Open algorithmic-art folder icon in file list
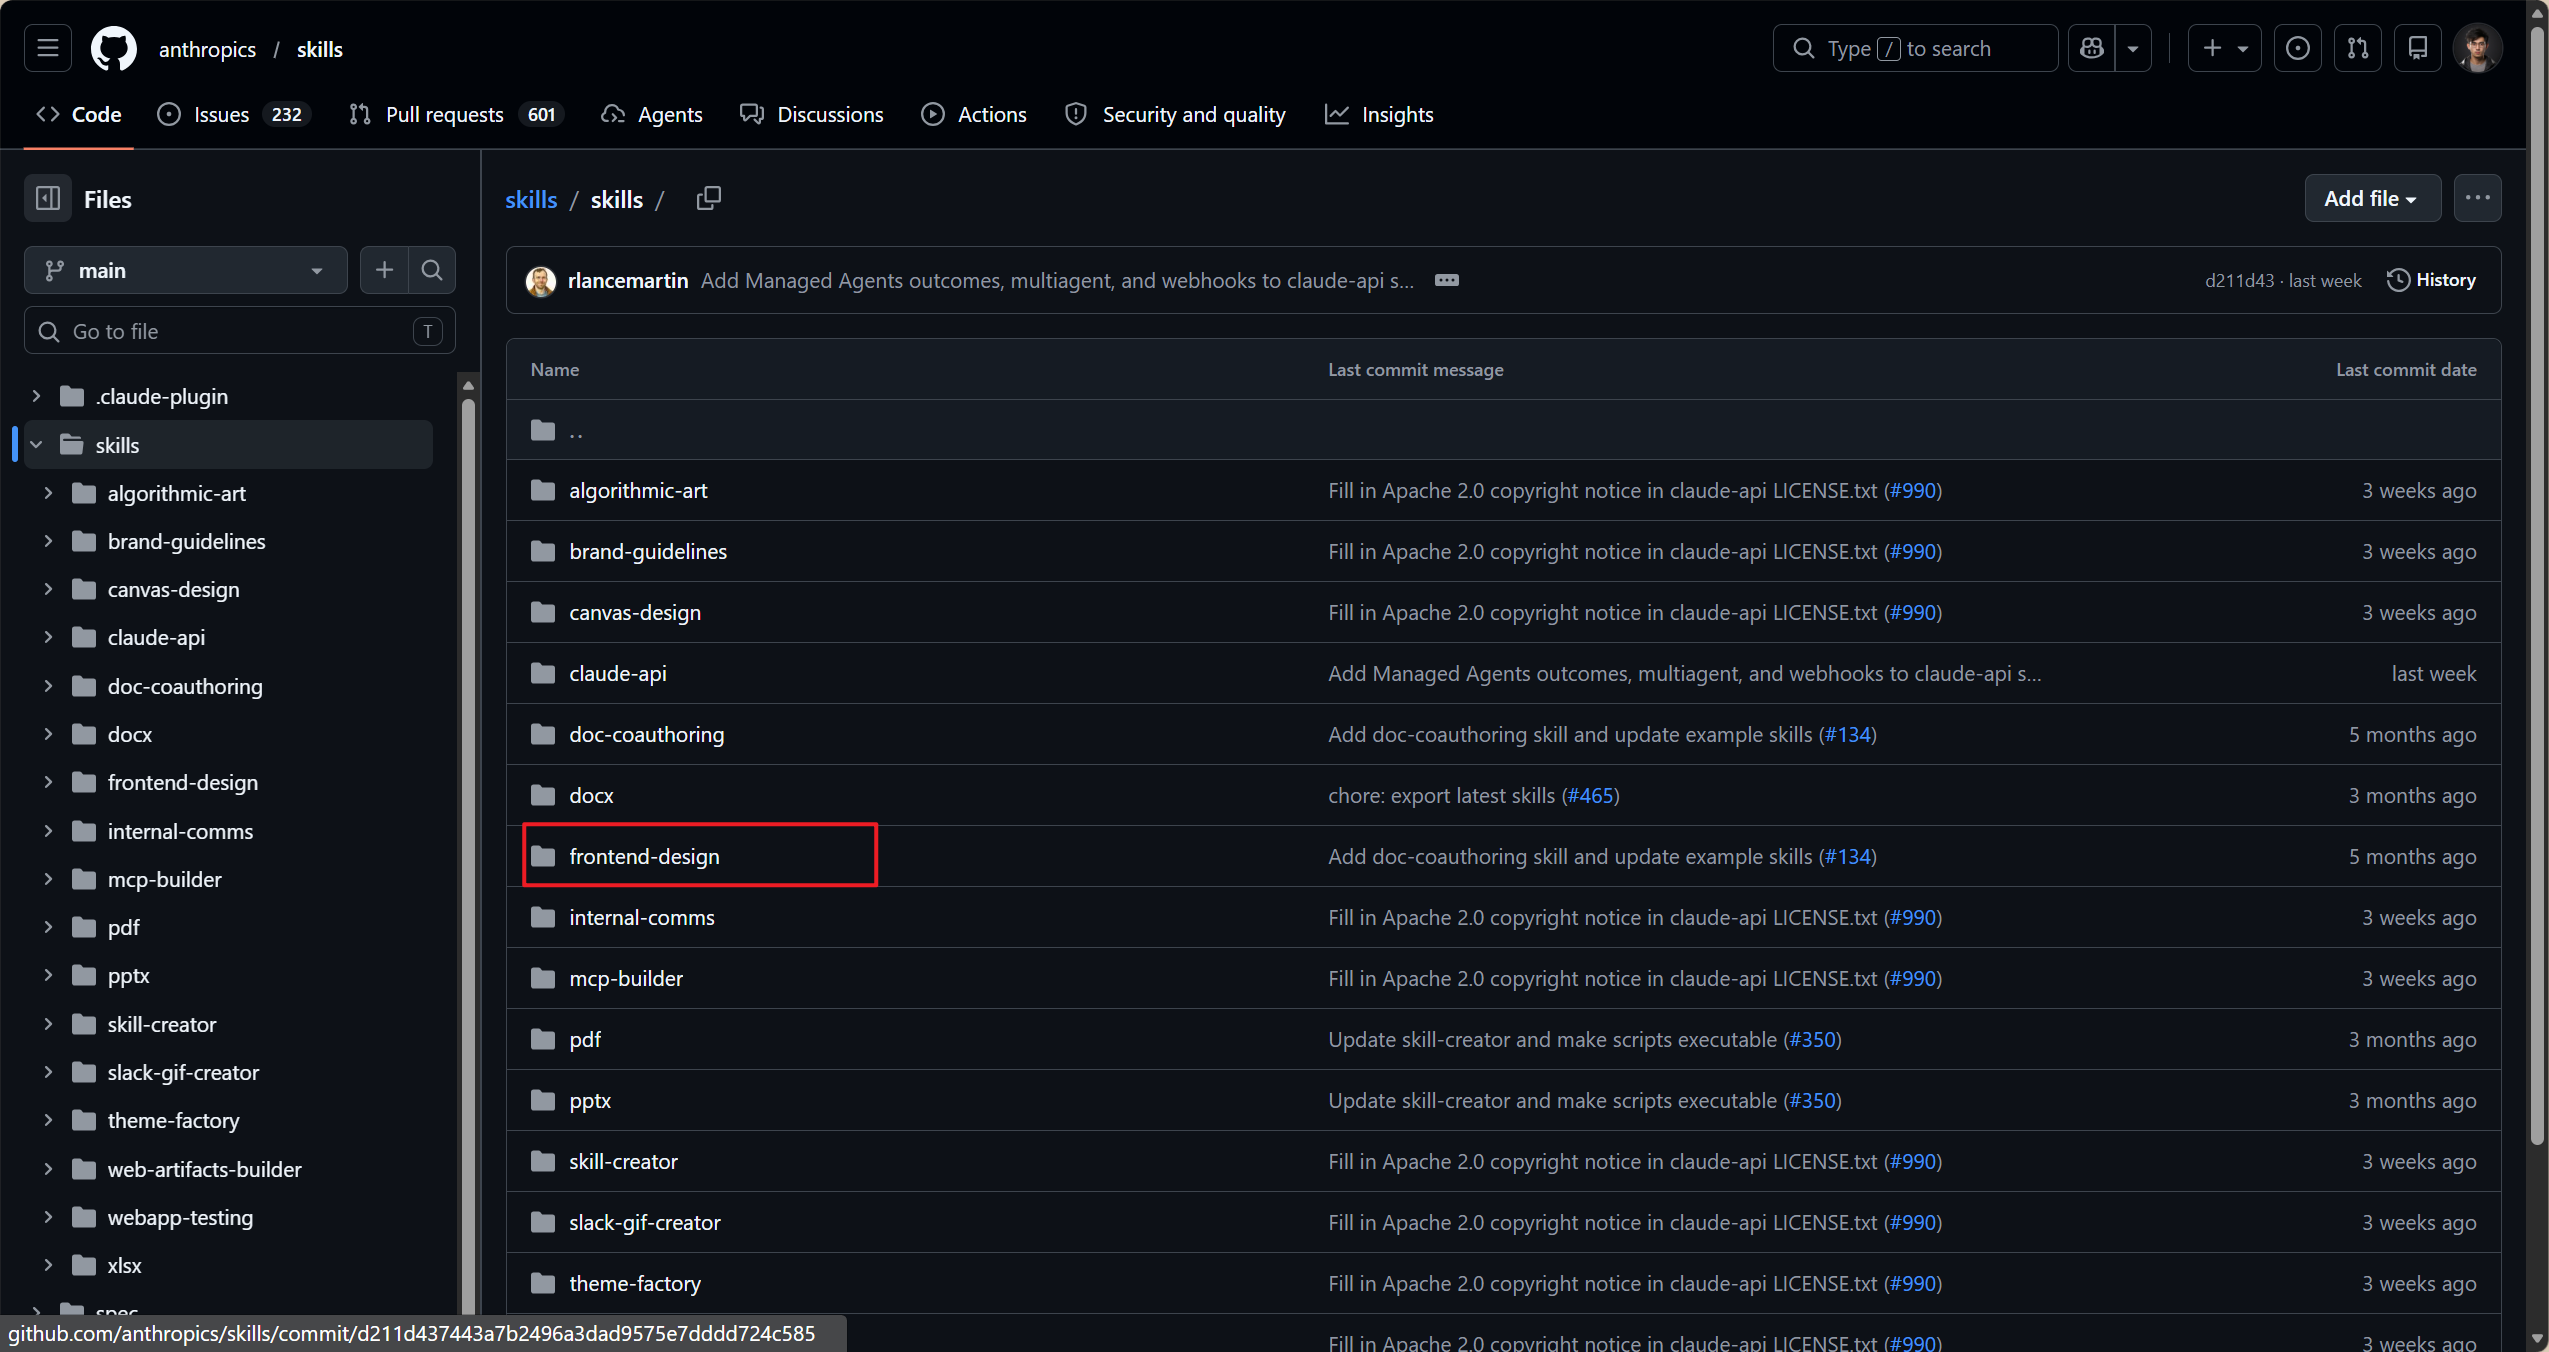Viewport: 2549px width, 1352px height. tap(543, 490)
